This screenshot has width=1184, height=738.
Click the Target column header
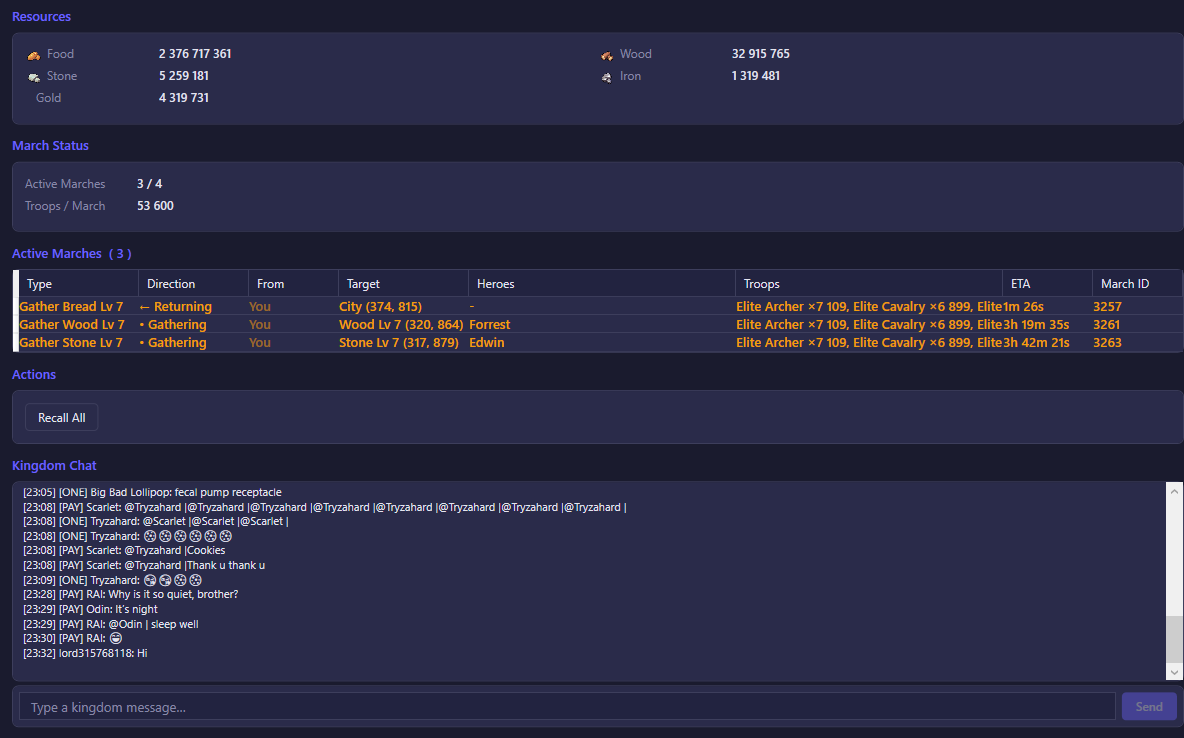[403, 284]
